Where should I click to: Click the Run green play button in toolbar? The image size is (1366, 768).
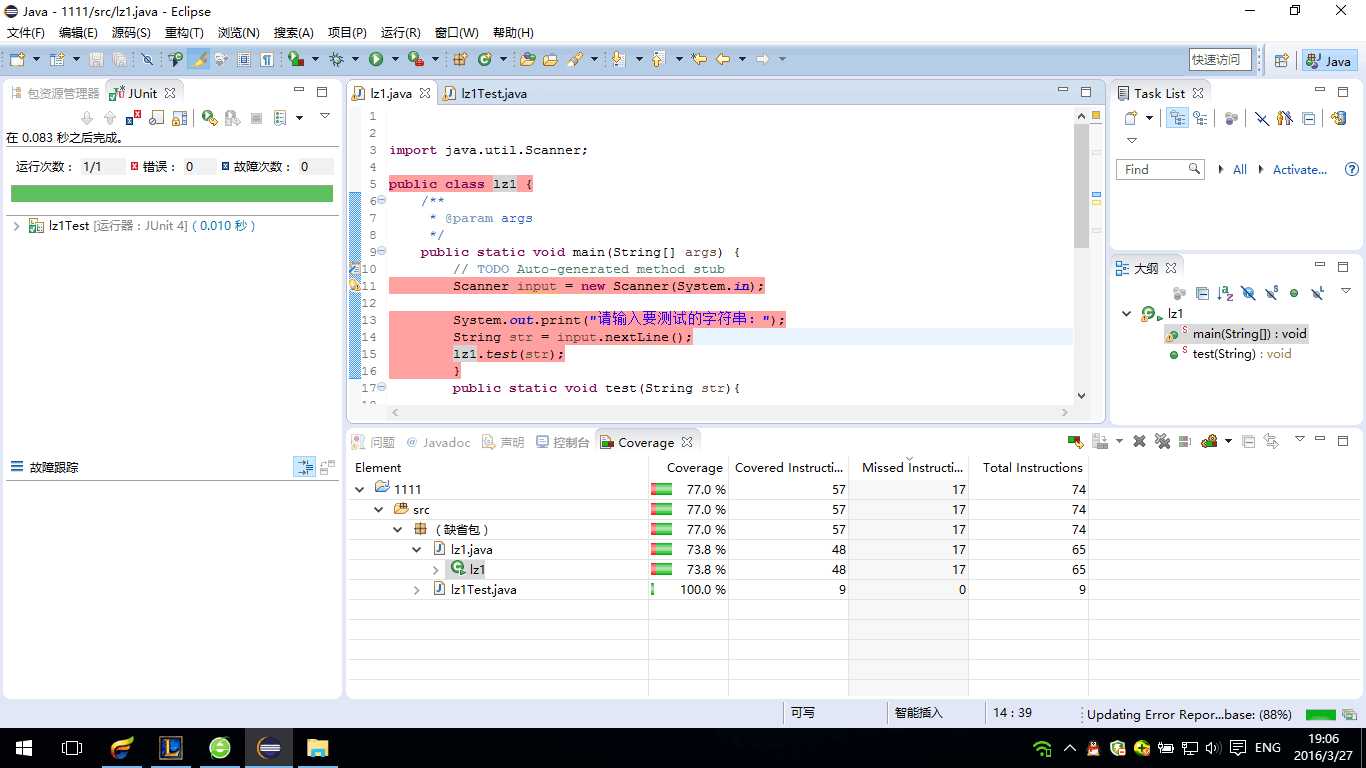(x=375, y=59)
